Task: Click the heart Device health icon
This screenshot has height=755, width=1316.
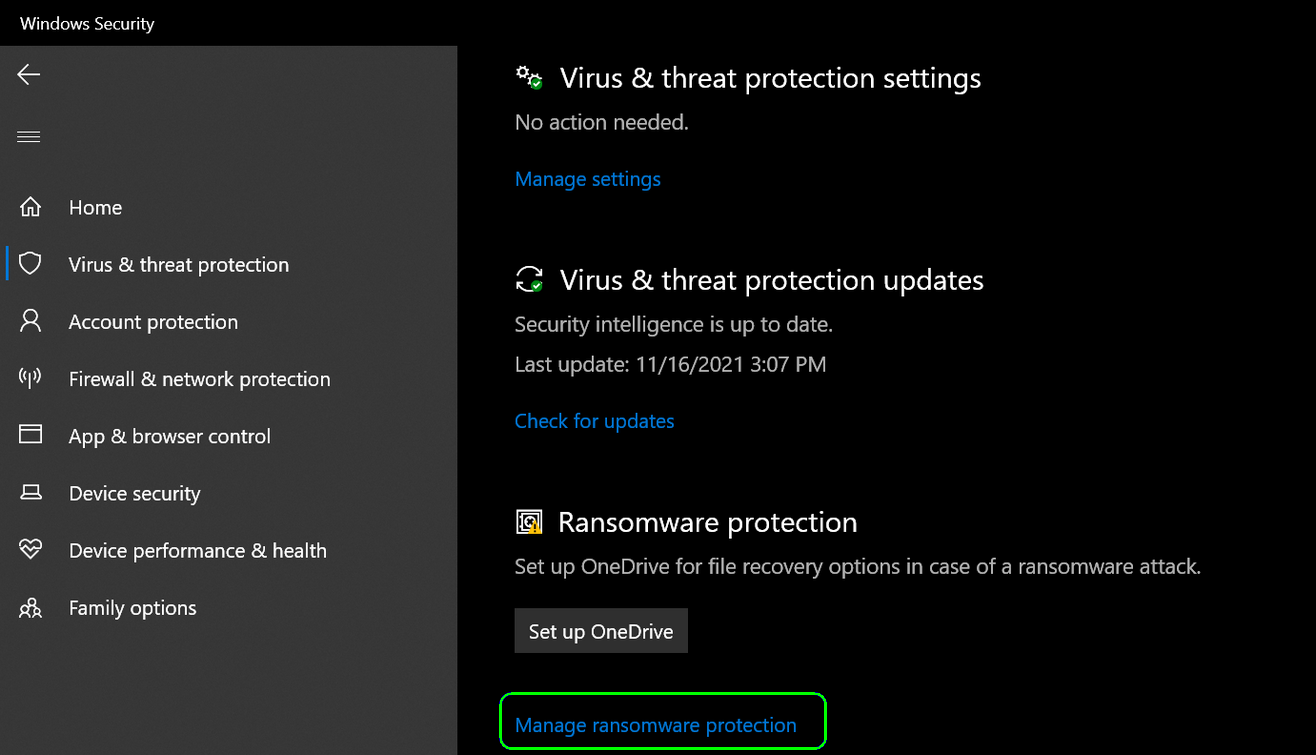Action: coord(31,550)
